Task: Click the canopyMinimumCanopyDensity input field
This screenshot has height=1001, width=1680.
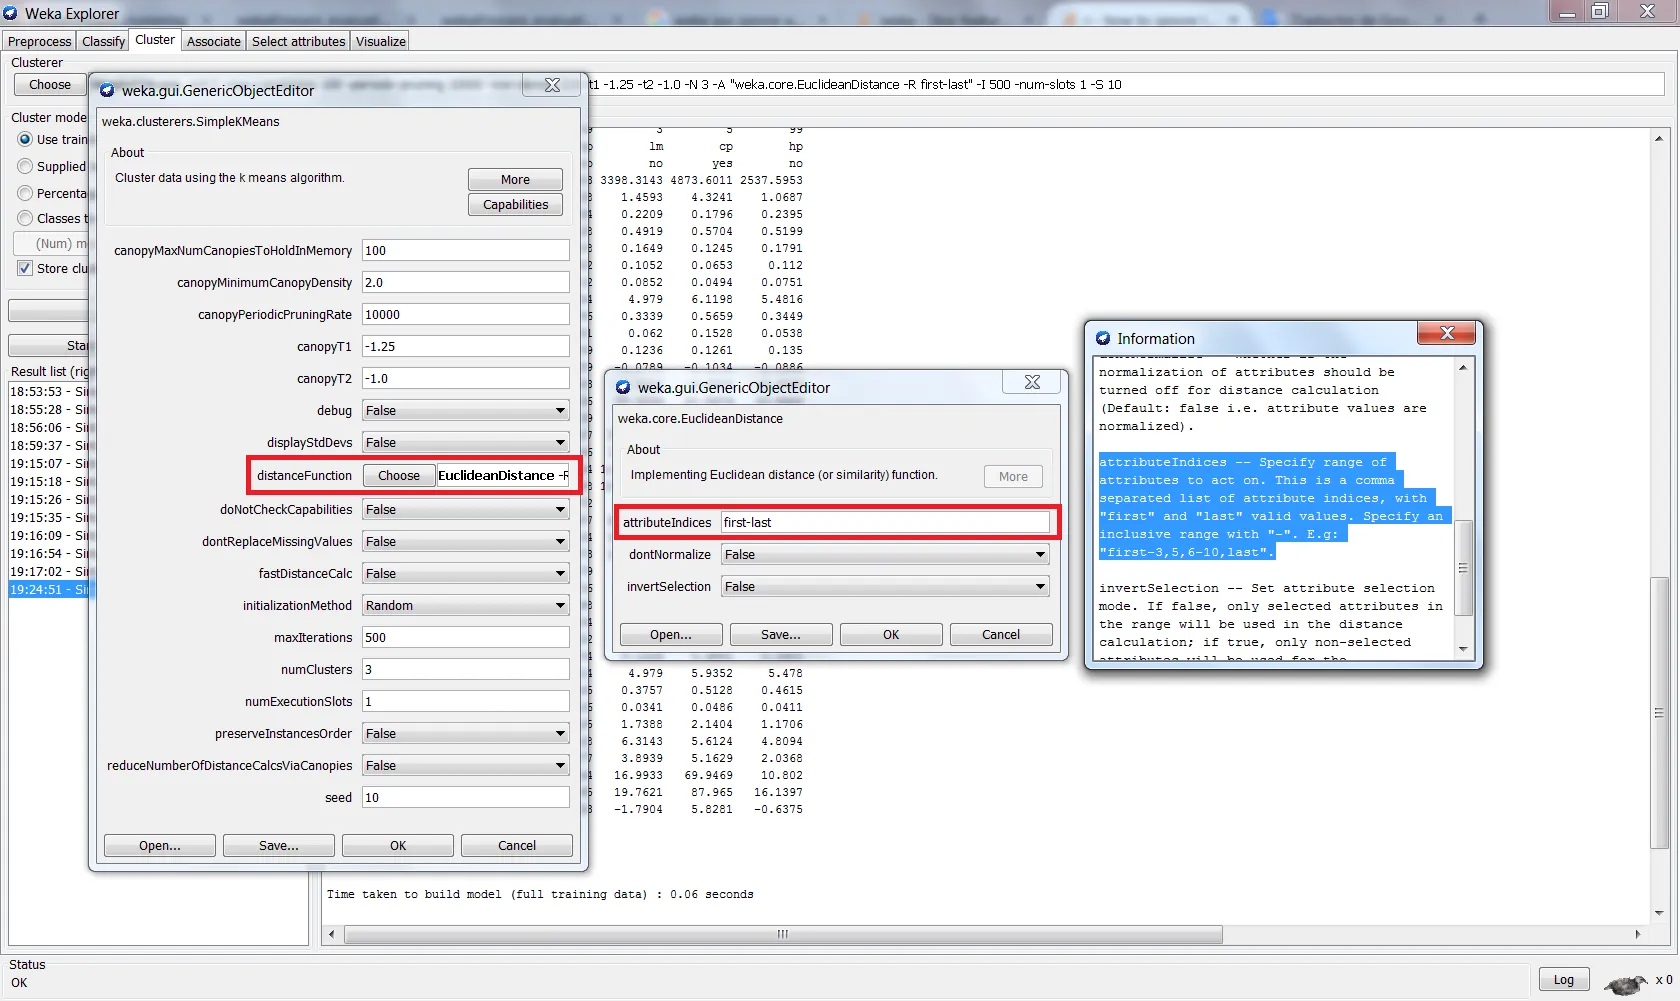Action: [x=466, y=282]
